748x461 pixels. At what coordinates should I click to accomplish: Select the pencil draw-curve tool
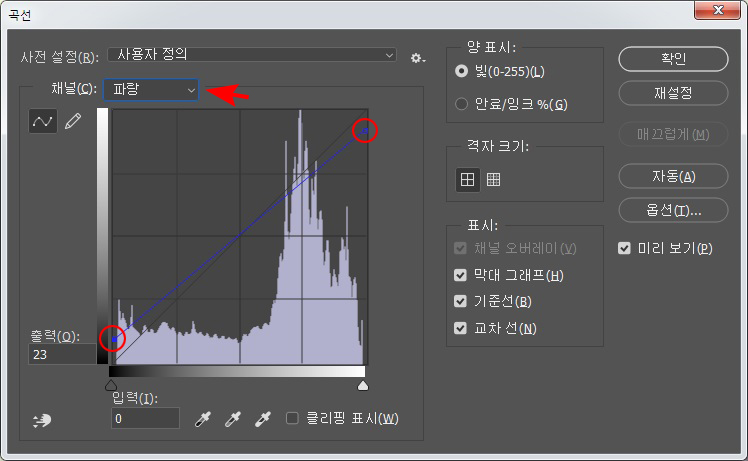[73, 121]
